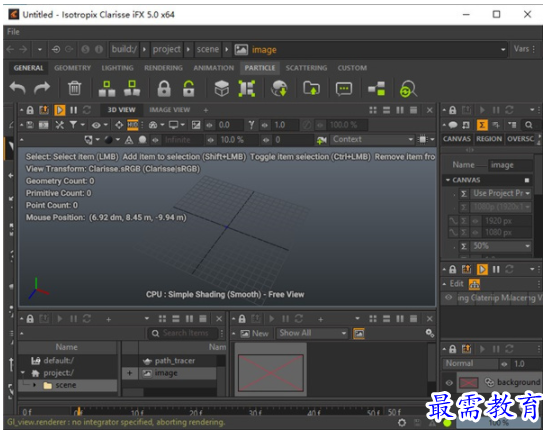
Task: Open the Use Project Pr dropdown
Action: click(501, 193)
